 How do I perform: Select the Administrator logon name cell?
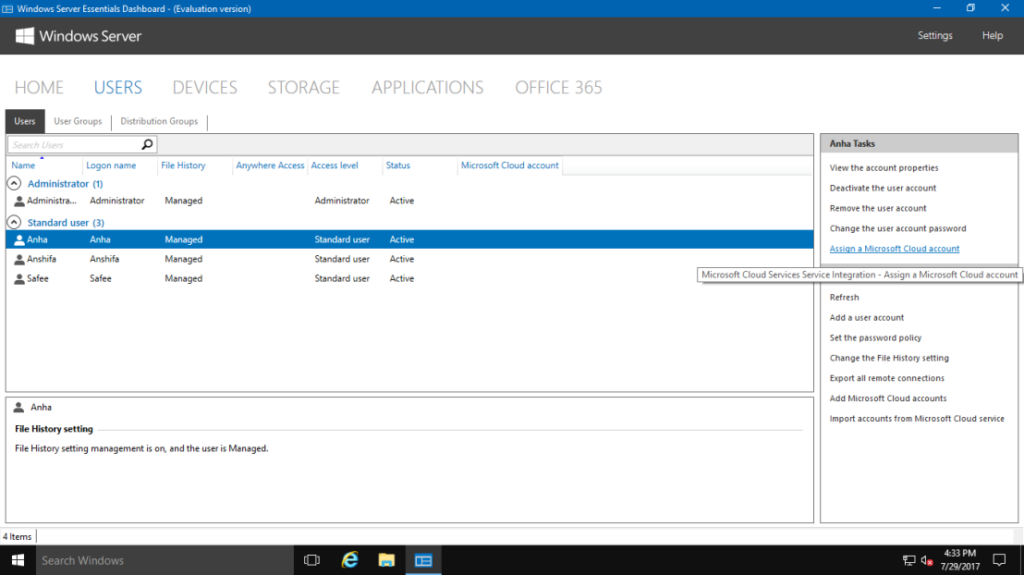pyautogui.click(x=117, y=201)
